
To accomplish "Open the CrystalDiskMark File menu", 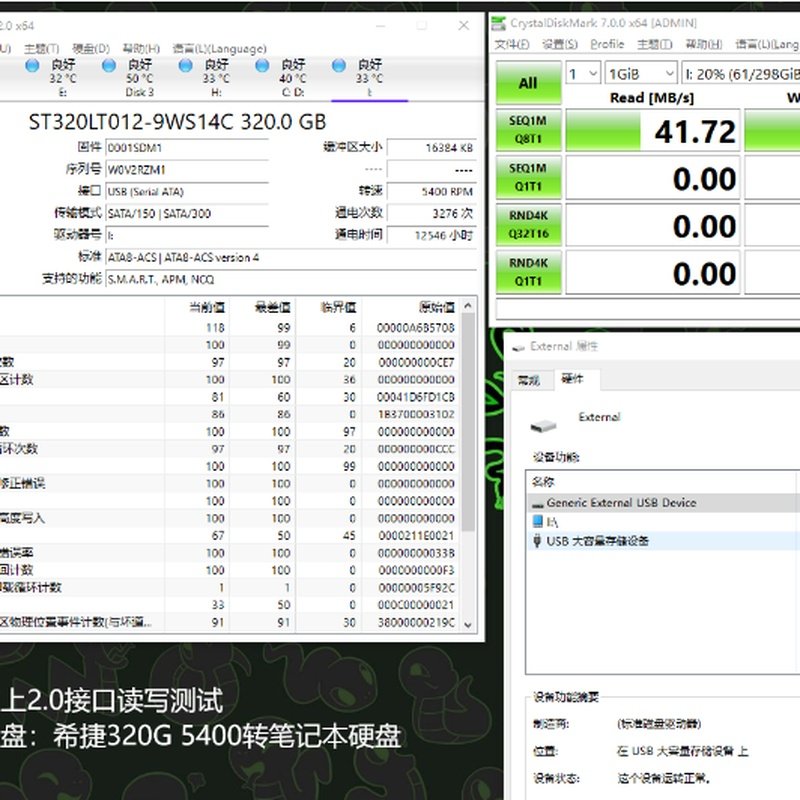I will click(x=512, y=44).
